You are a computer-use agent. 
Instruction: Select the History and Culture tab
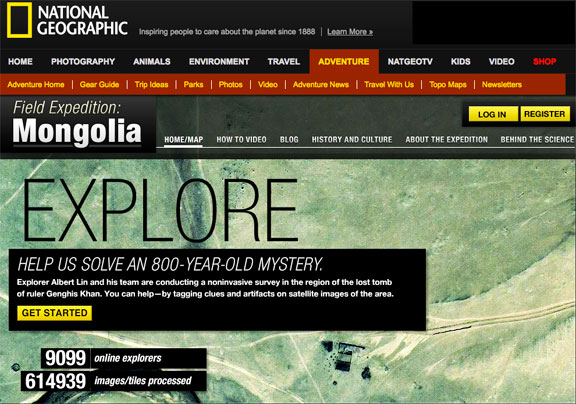coord(352,140)
